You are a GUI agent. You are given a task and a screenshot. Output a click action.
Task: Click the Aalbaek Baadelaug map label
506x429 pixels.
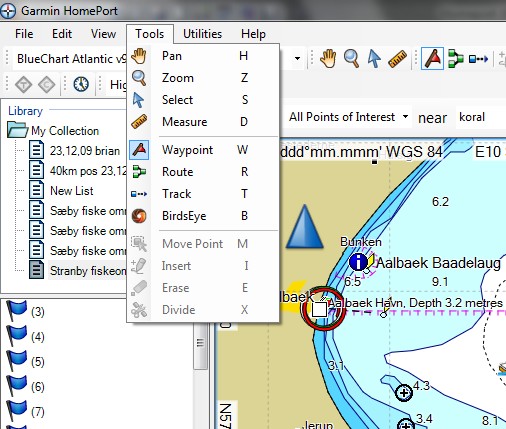pos(438,263)
